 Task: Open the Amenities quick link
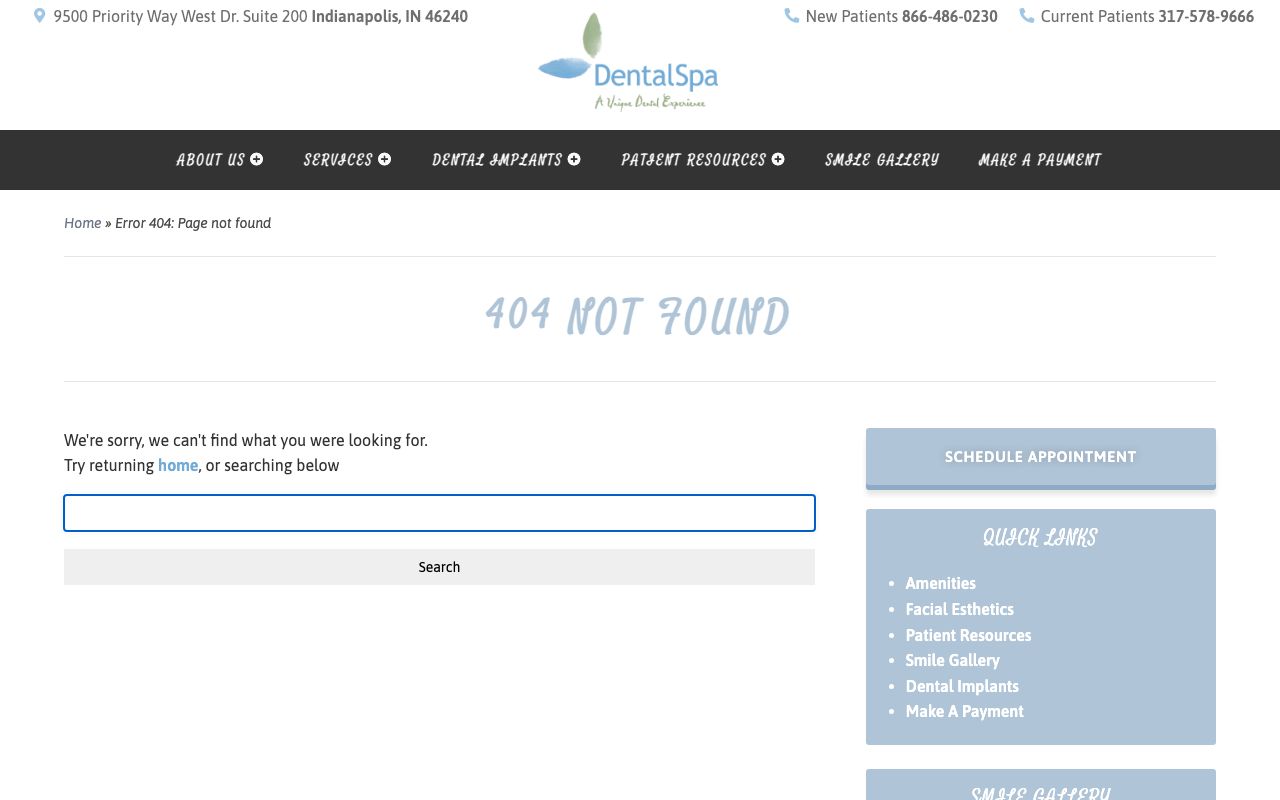pyautogui.click(x=940, y=583)
